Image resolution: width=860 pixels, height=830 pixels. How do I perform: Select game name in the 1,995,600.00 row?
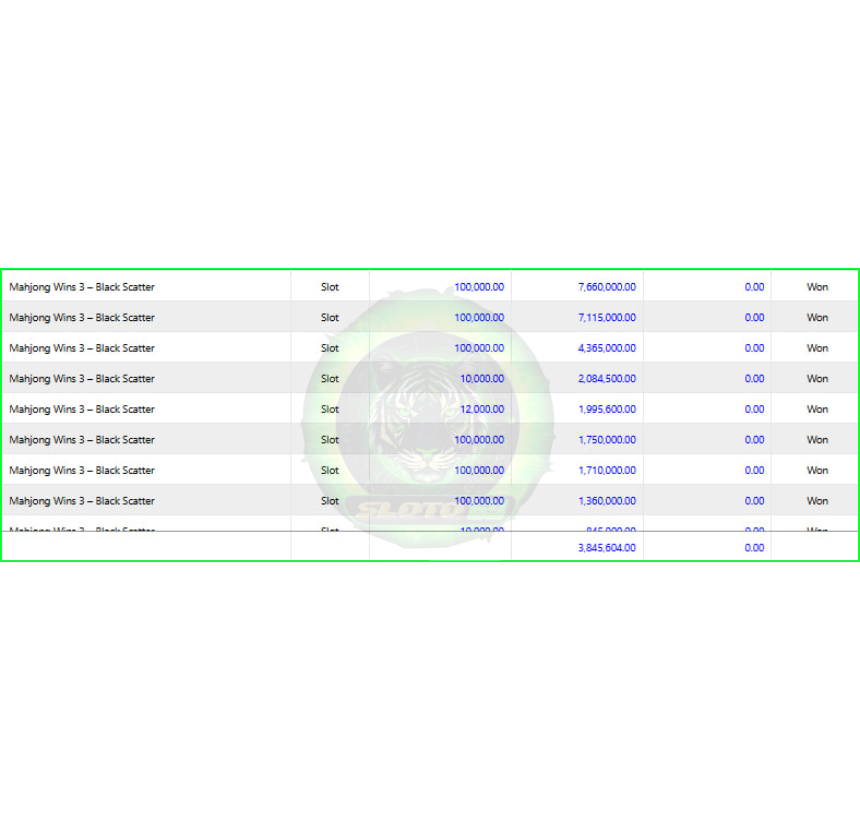pos(82,410)
